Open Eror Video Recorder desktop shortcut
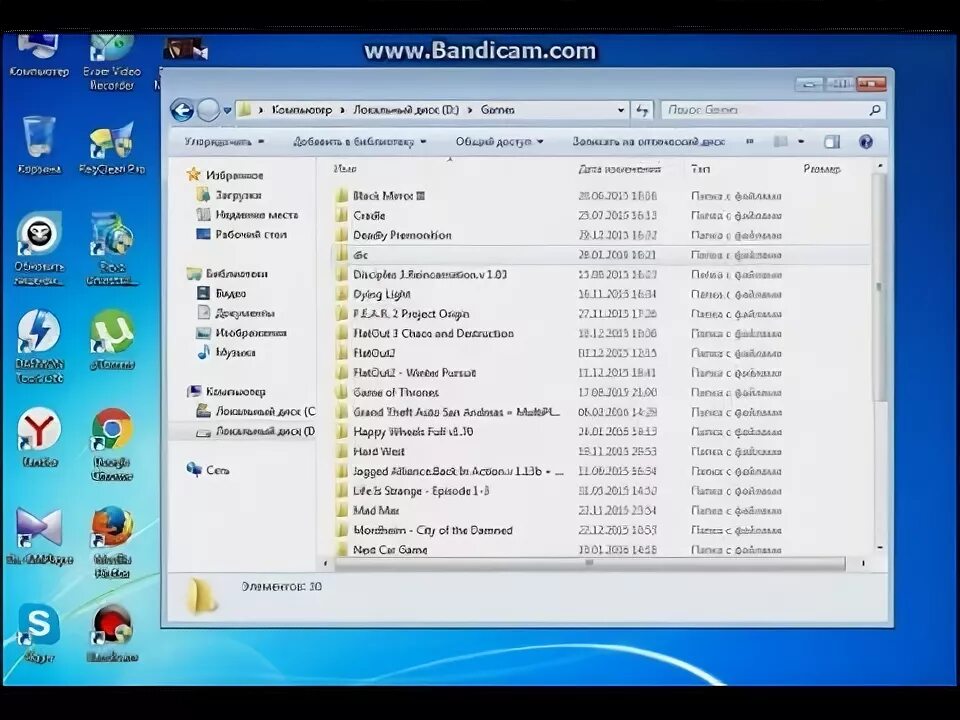Image resolution: width=960 pixels, height=720 pixels. pos(112,62)
